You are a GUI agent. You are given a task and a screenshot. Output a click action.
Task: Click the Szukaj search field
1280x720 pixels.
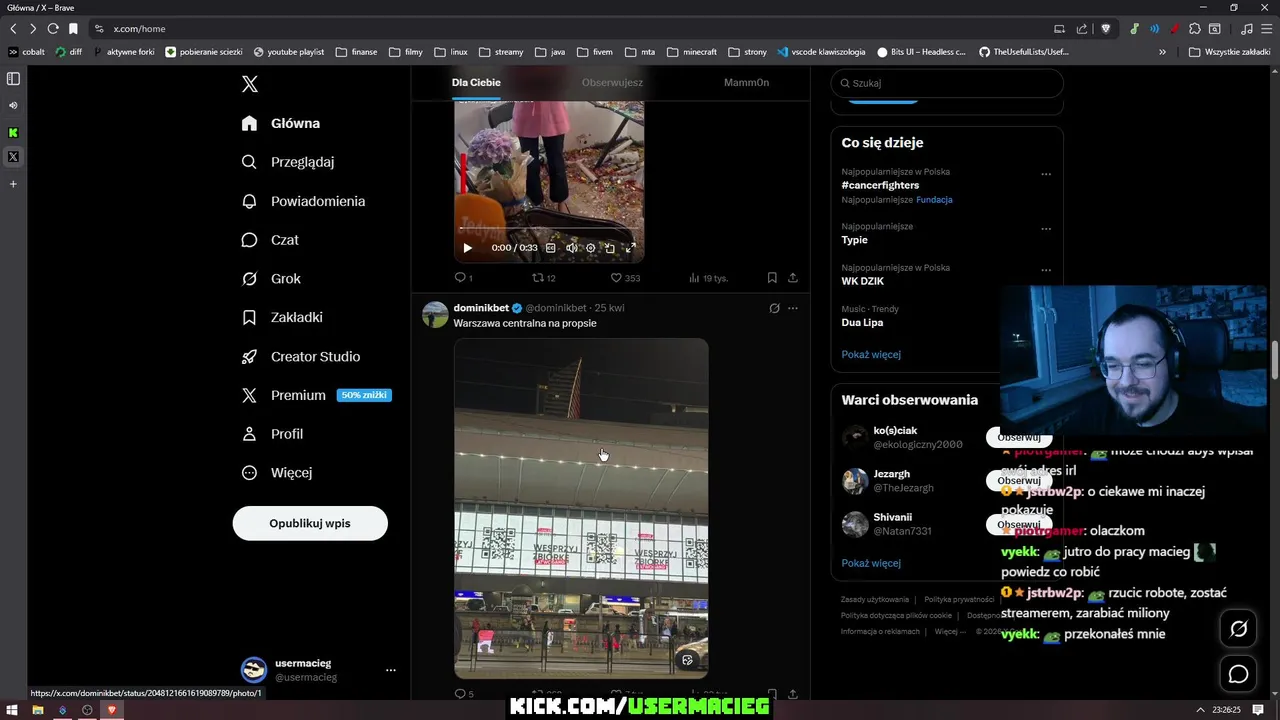[x=947, y=83]
